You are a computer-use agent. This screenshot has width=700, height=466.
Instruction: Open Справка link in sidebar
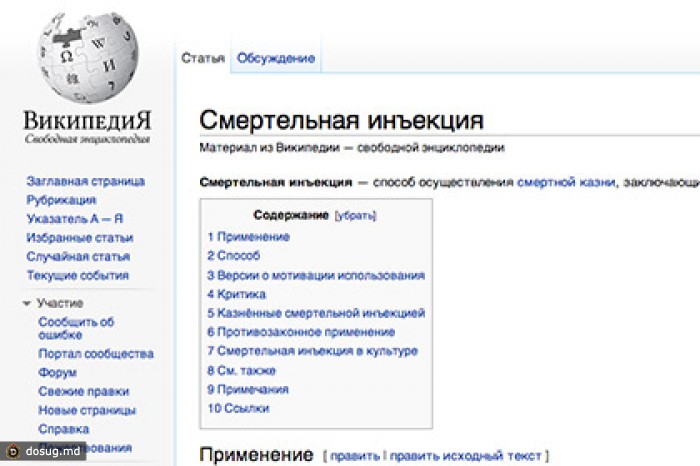[64, 429]
